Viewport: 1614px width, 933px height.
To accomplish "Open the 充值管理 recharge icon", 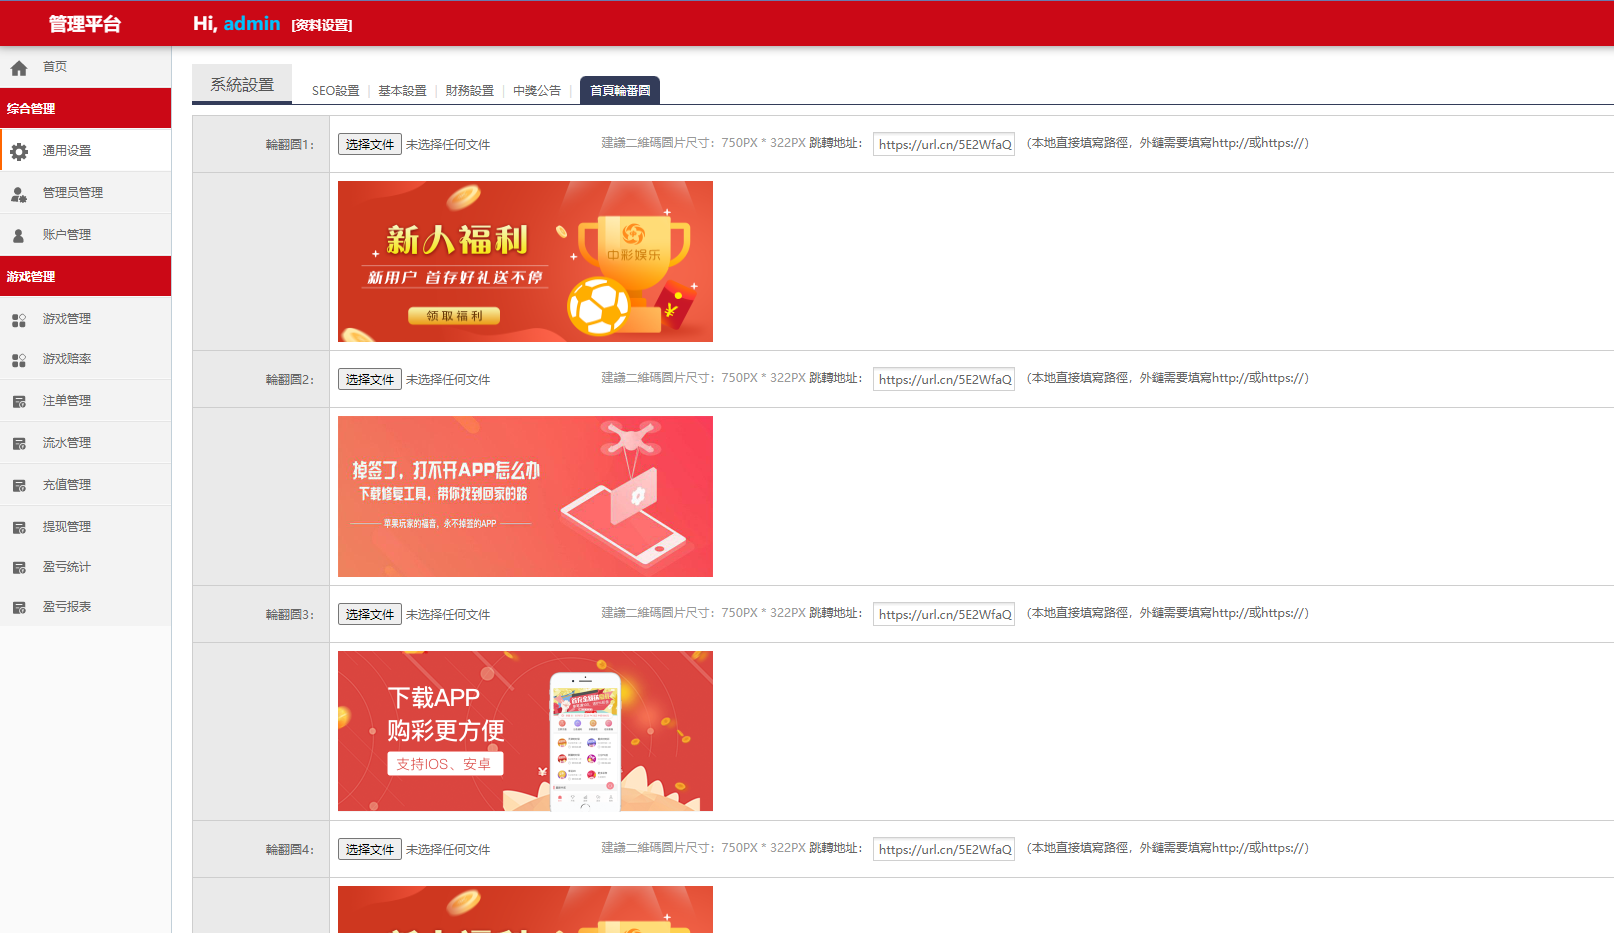I will click(18, 484).
